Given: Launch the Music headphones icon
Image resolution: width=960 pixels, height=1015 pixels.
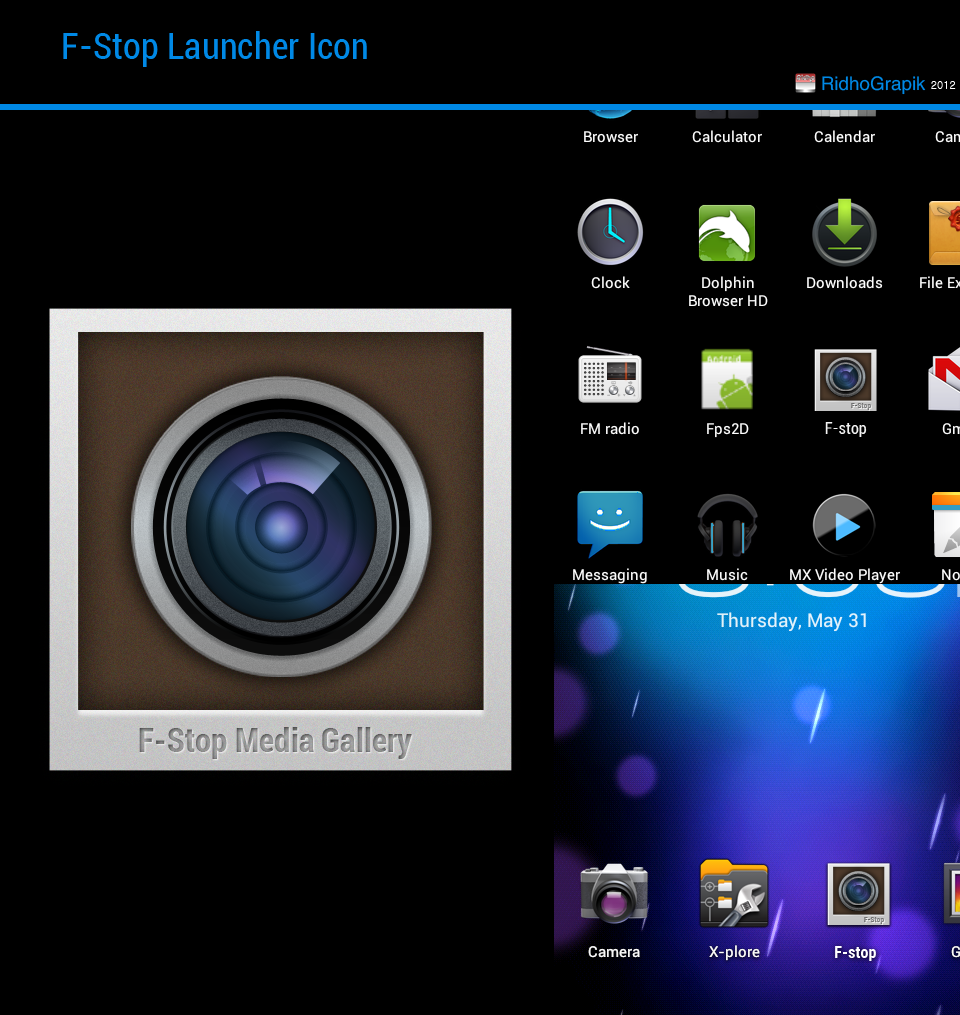Looking at the screenshot, I should pos(727,525).
